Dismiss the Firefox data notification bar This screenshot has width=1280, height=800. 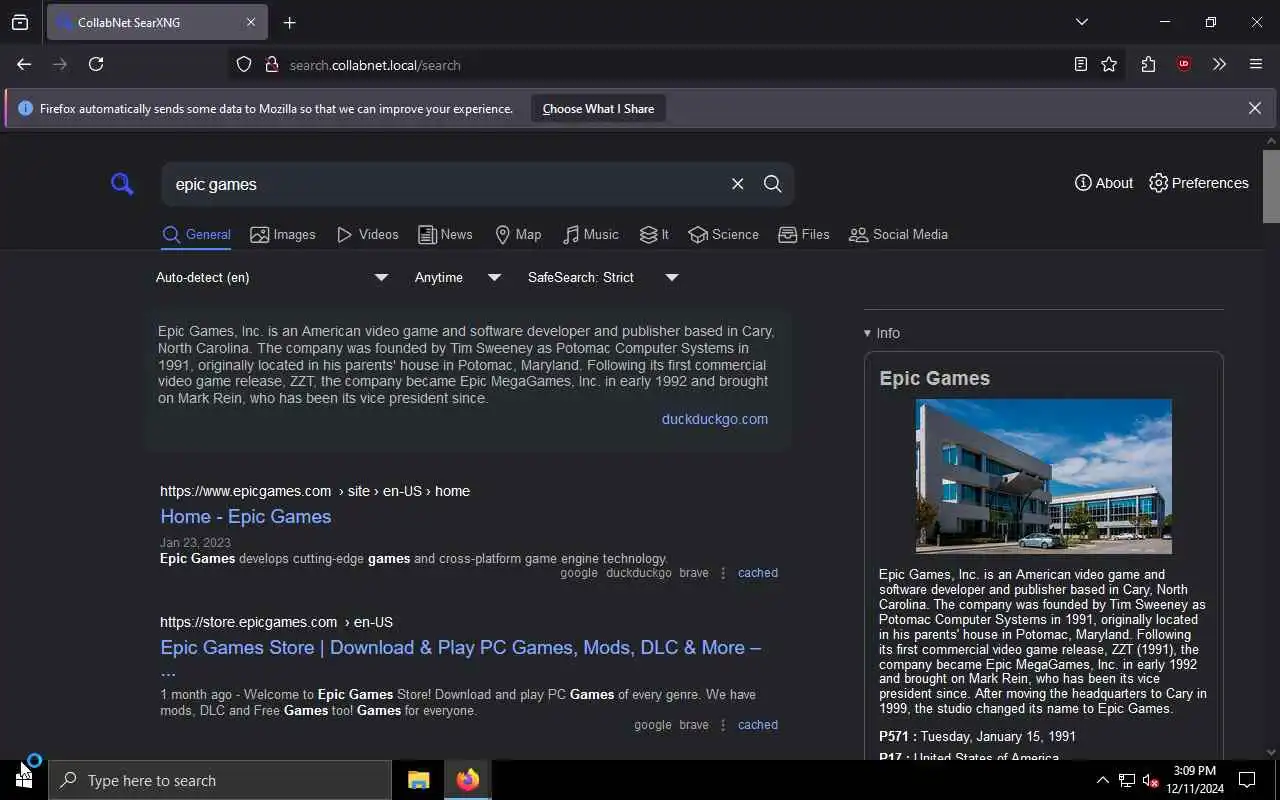coord(1254,108)
